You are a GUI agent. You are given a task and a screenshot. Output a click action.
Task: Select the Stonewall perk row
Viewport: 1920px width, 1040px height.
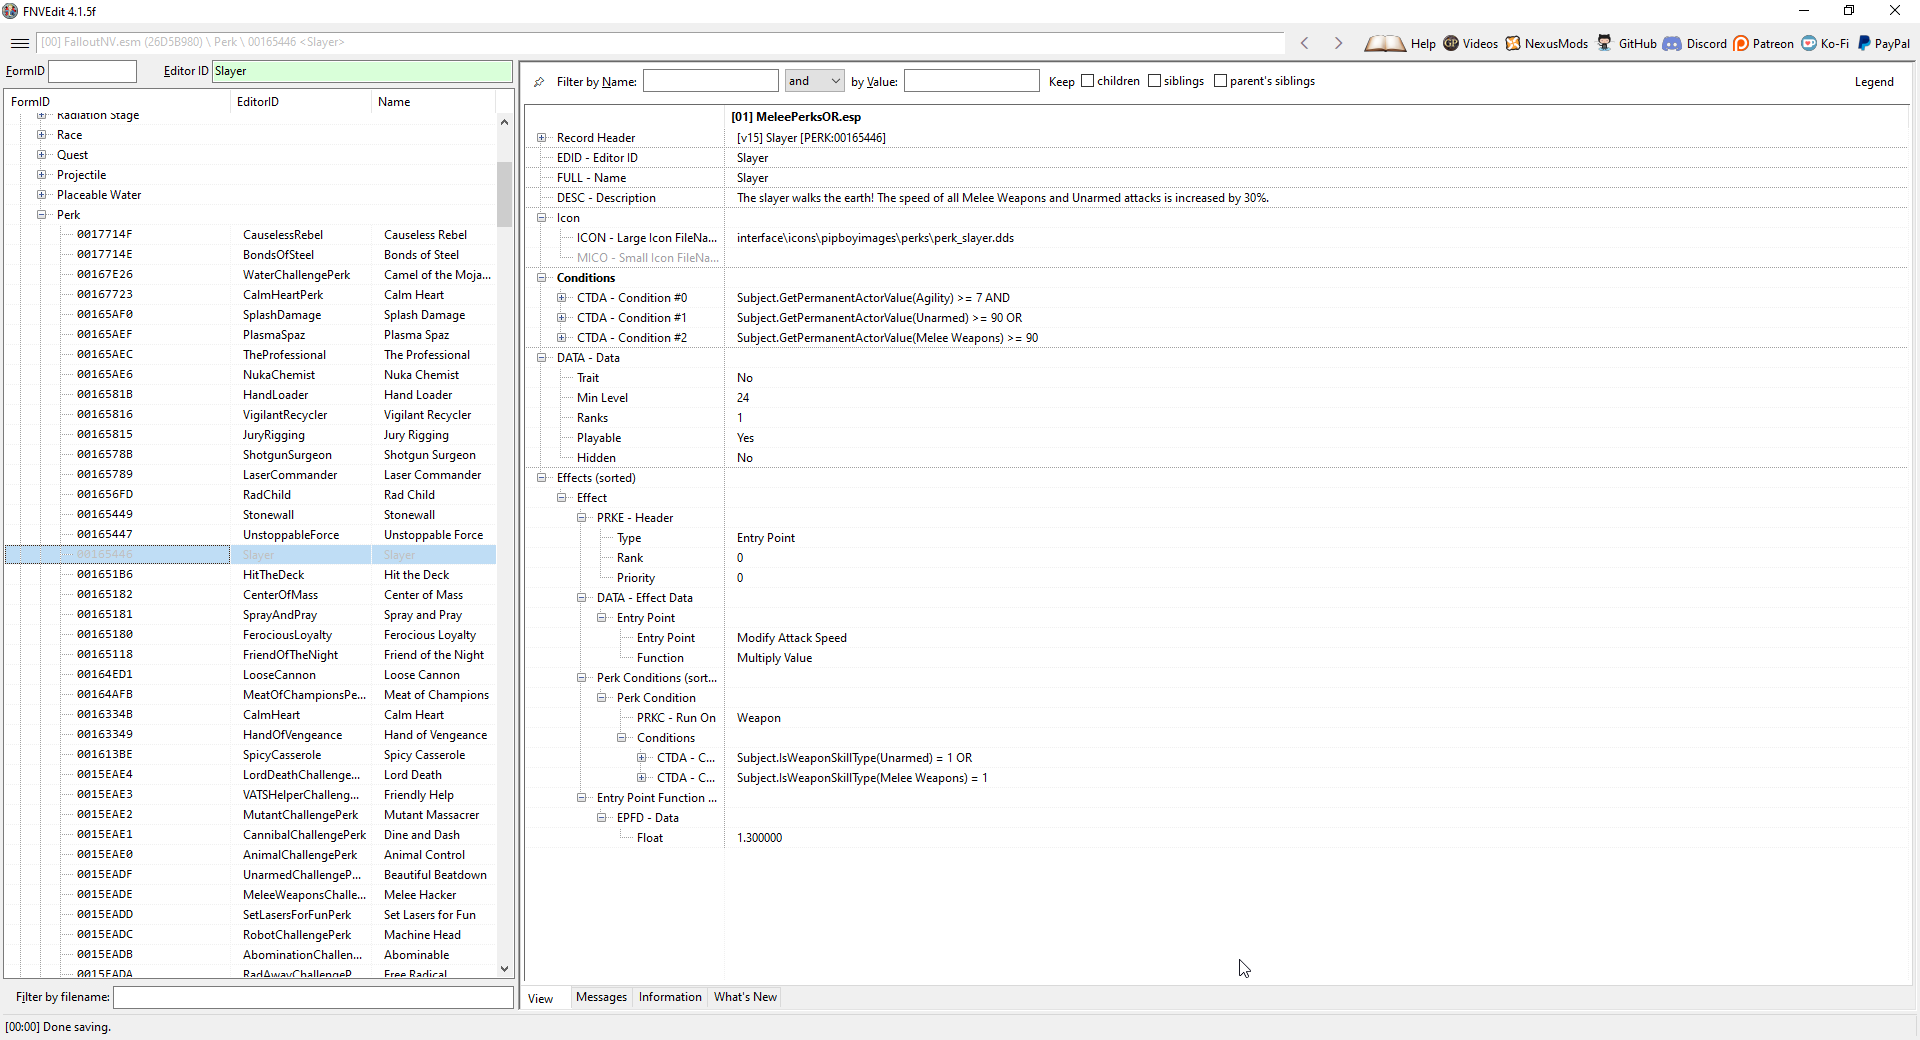click(250, 515)
